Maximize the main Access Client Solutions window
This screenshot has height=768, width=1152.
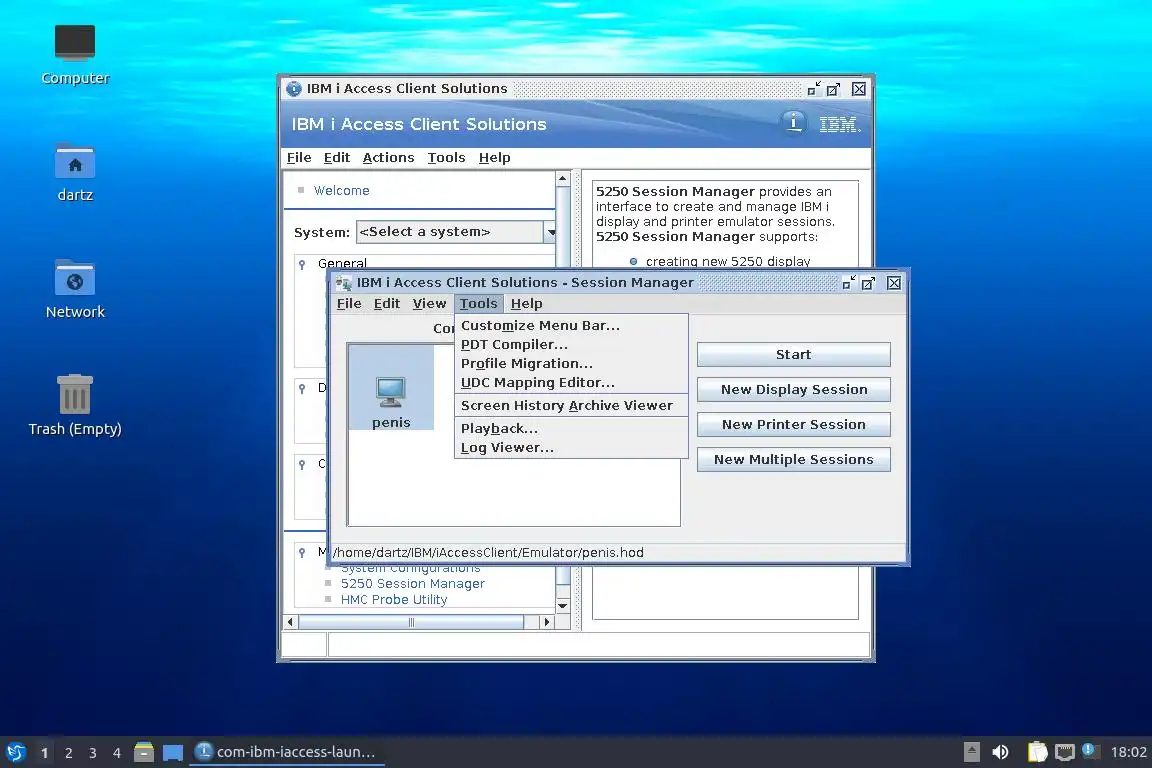pyautogui.click(x=833, y=89)
